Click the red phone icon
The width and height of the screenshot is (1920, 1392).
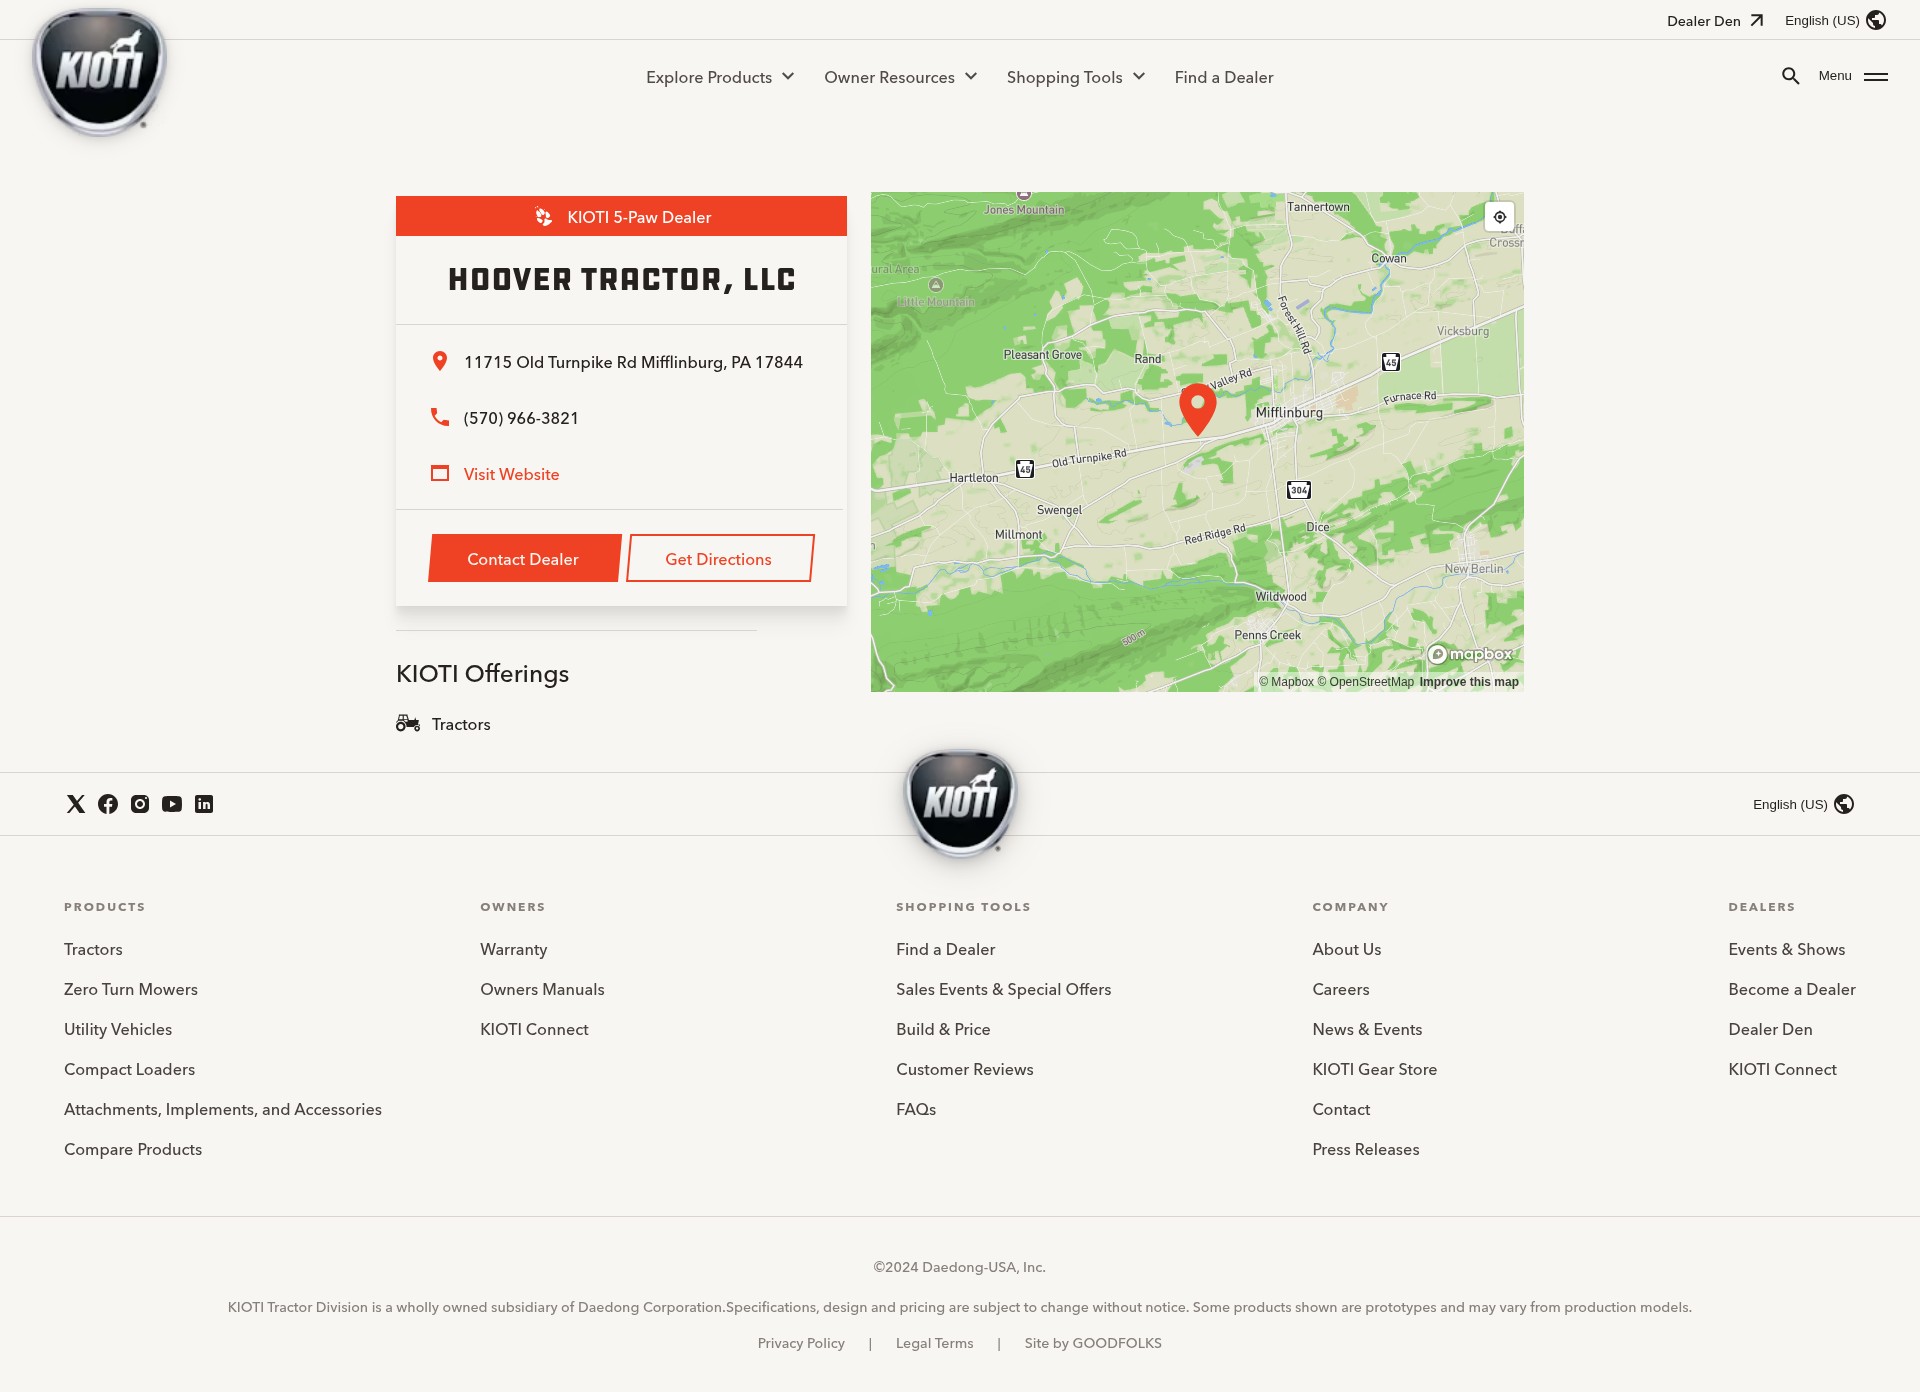point(440,417)
